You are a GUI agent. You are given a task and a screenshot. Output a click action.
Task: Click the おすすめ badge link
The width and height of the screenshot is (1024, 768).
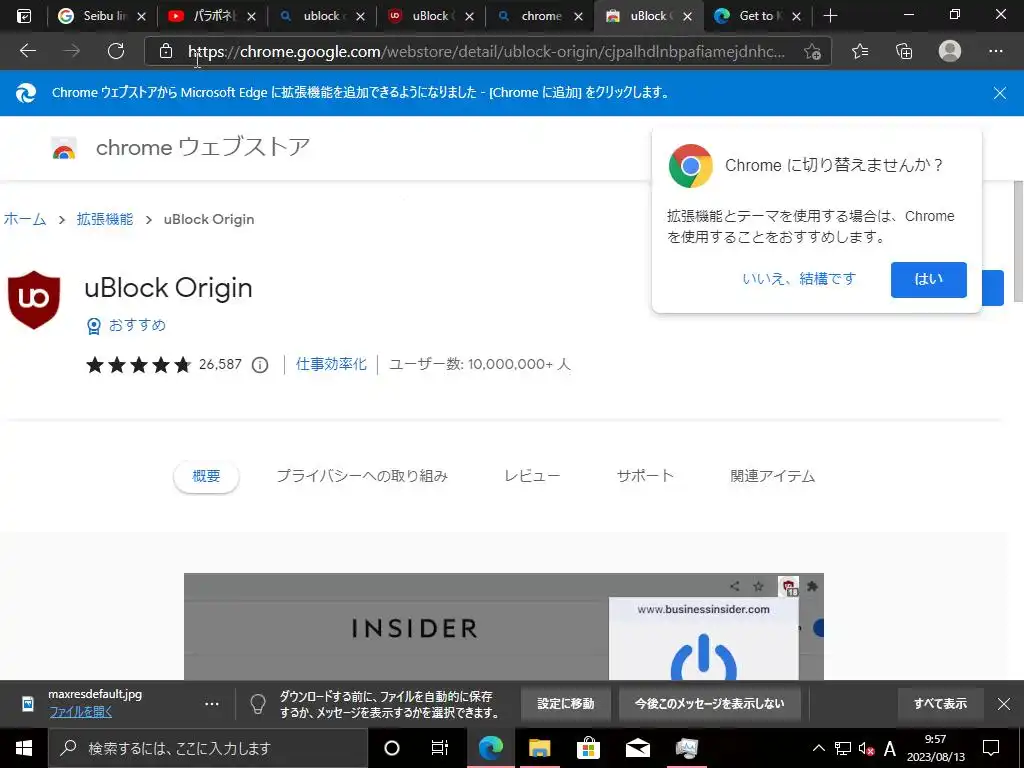[127, 325]
